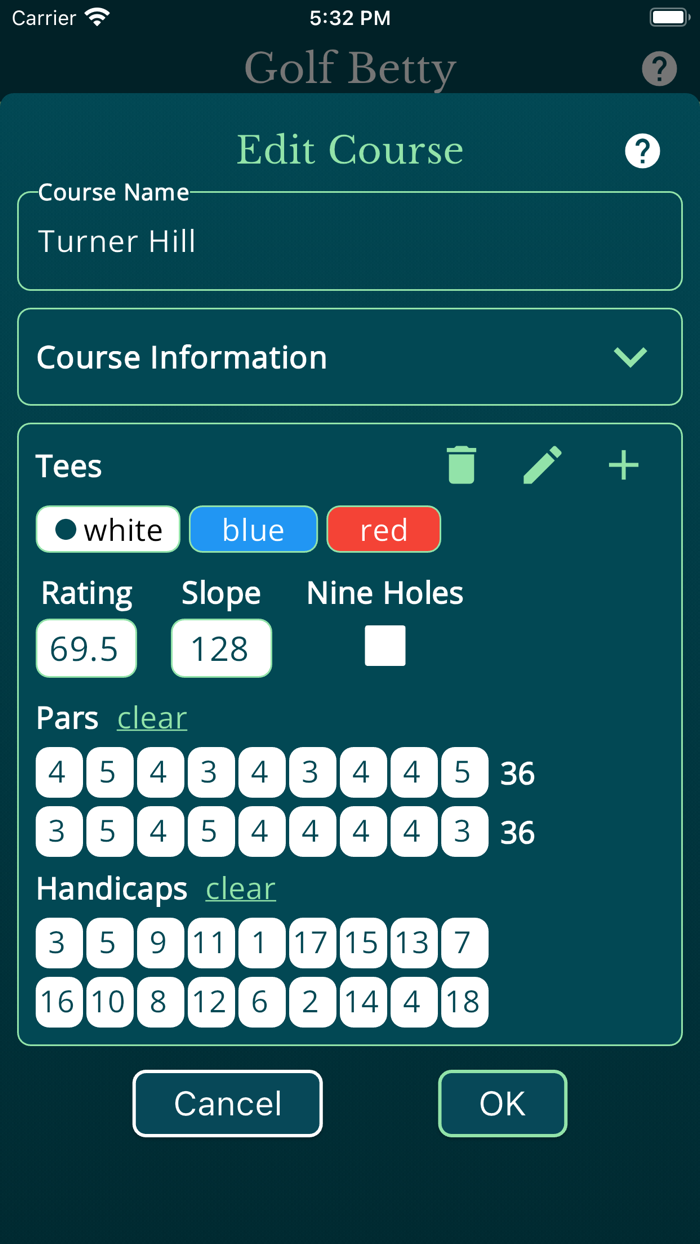Click the battery indicator

tap(668, 15)
